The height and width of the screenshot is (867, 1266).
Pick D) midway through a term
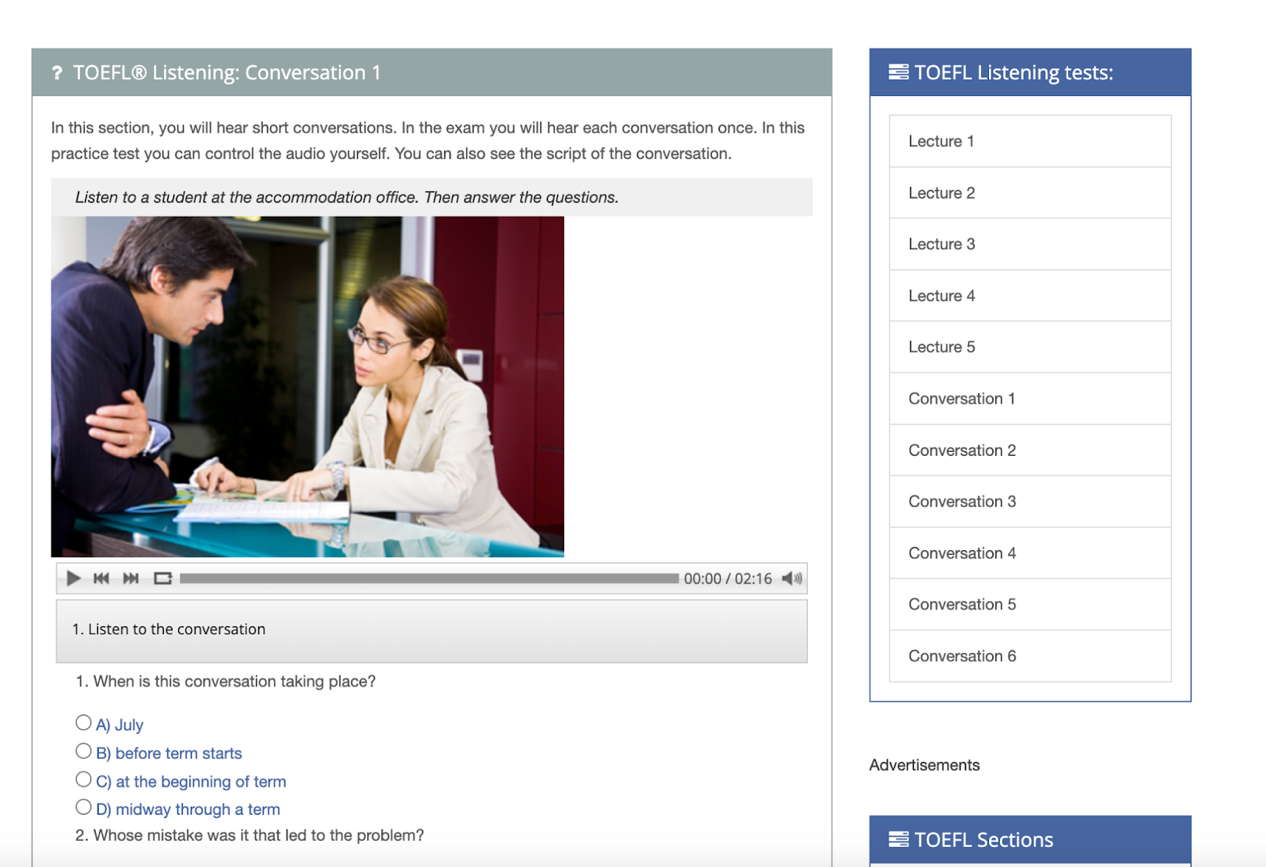pyautogui.click(x=84, y=807)
